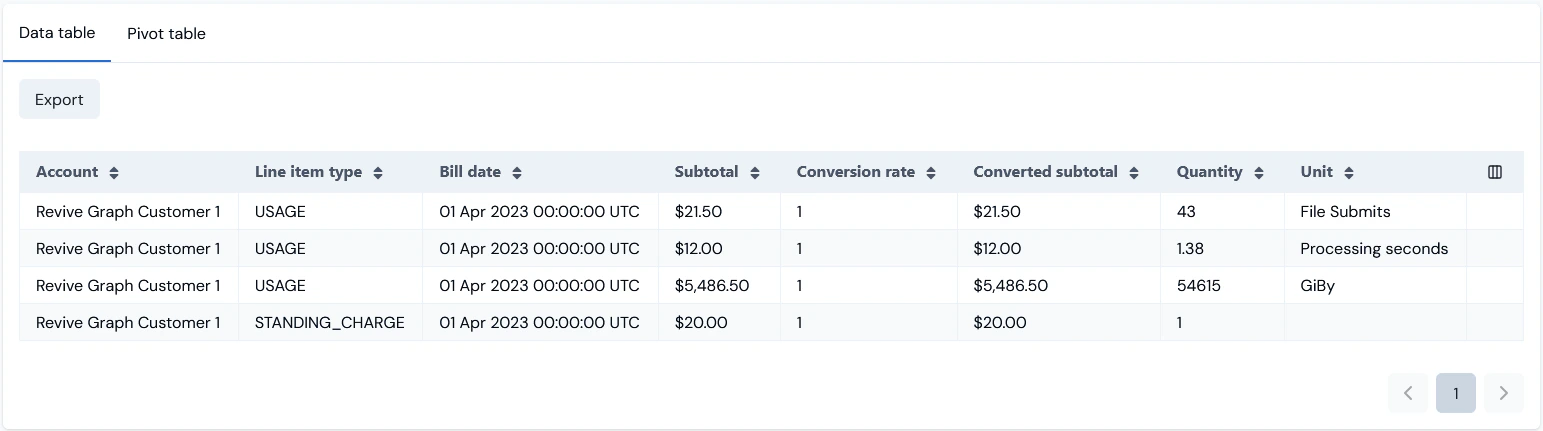The image size is (1543, 431).
Task: Click the Line item type sort icon
Action: tap(378, 173)
